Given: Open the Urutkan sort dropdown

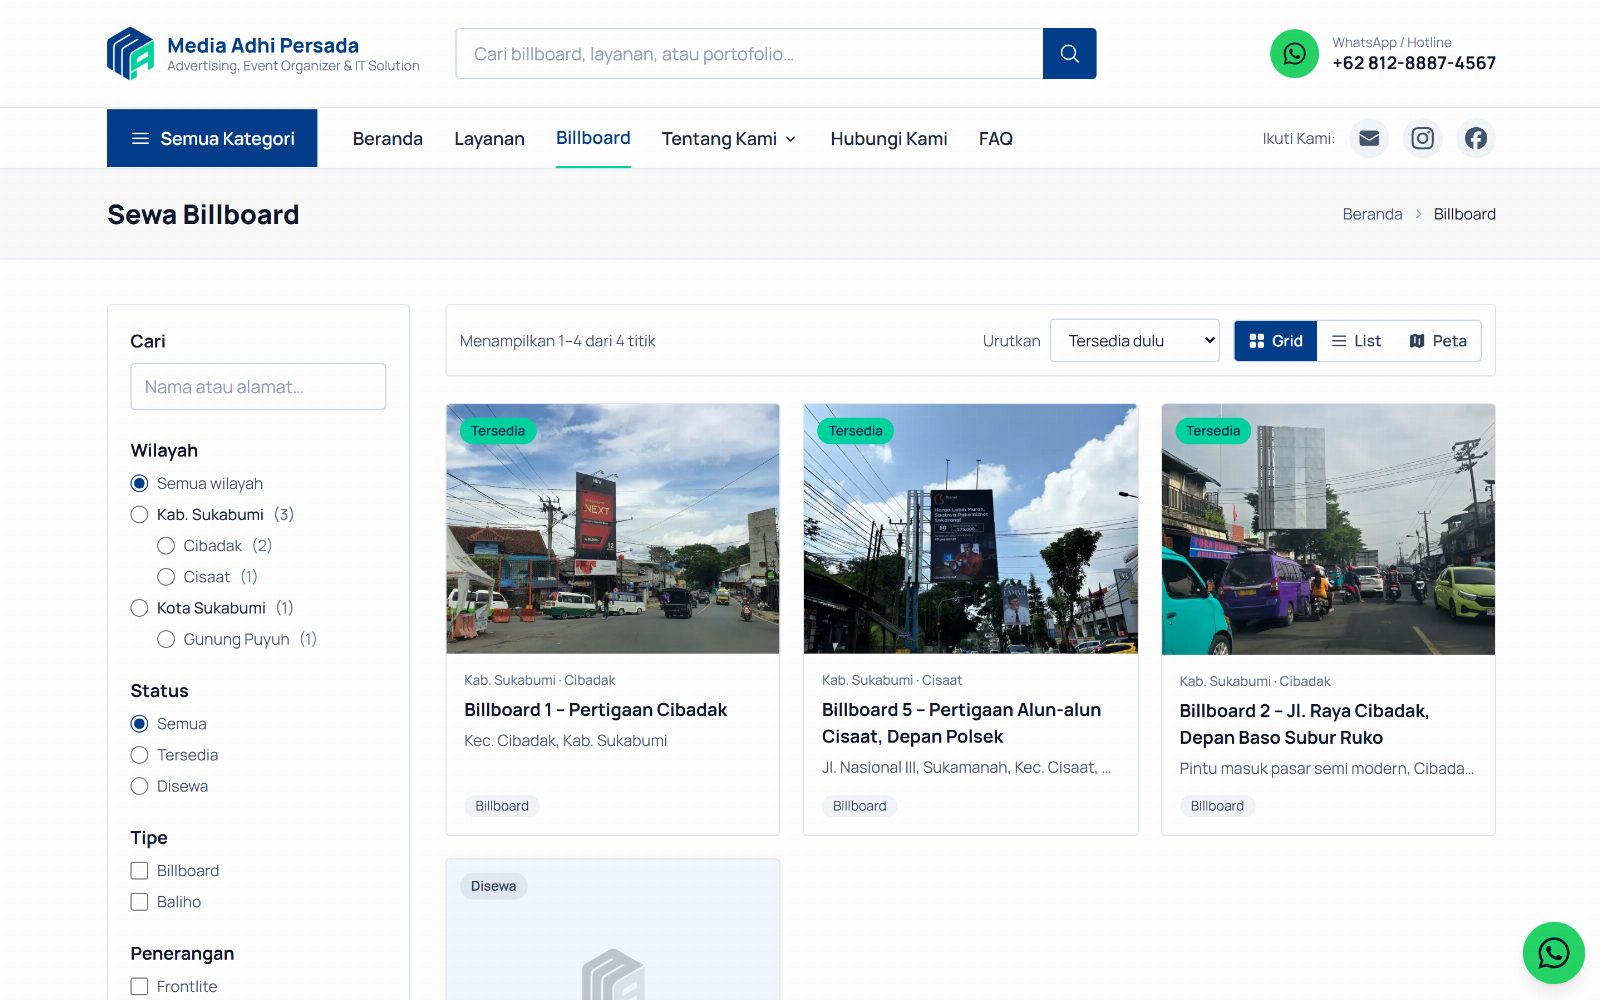Looking at the screenshot, I should [1135, 341].
